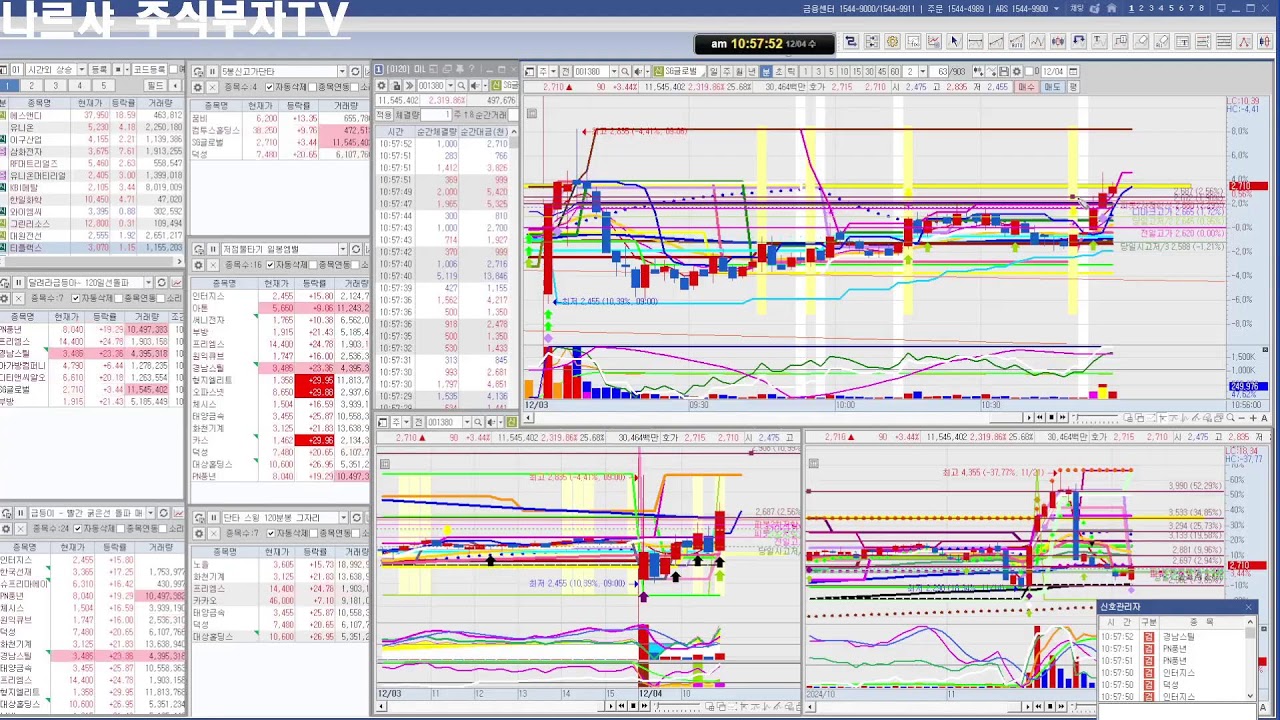
Task: Toggle 종목연동 checkbox in the 저점불타기 panel
Action: [313, 265]
